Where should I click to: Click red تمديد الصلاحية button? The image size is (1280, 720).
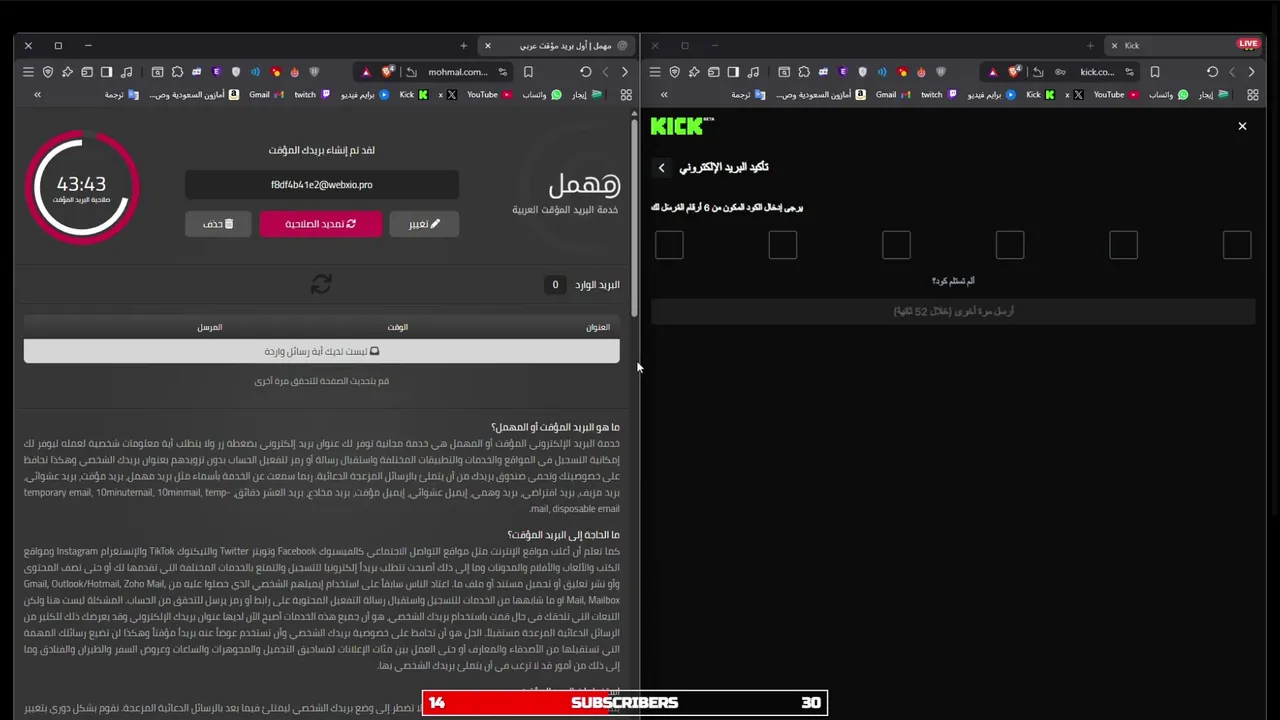320,224
